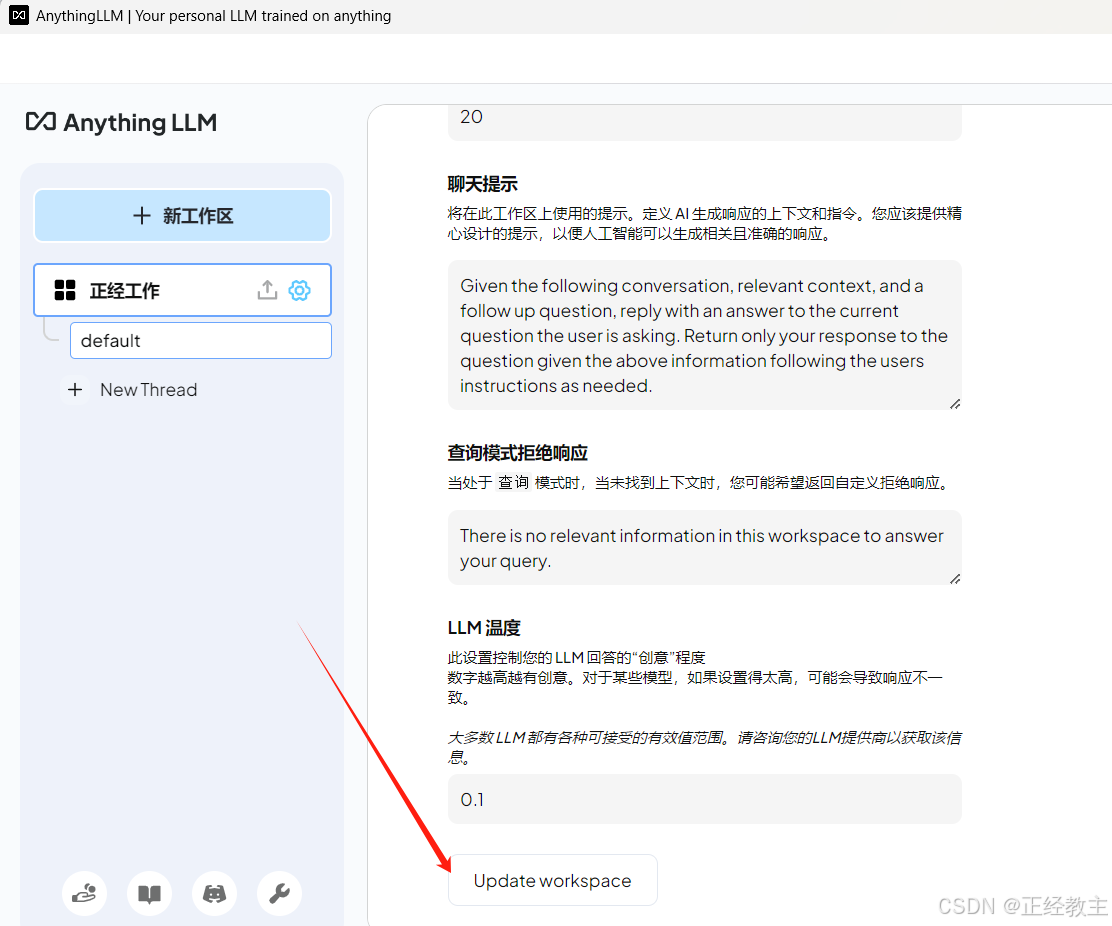Open workspace settings gear for 正经工作
Image resolution: width=1112 pixels, height=926 pixels.
(x=299, y=290)
